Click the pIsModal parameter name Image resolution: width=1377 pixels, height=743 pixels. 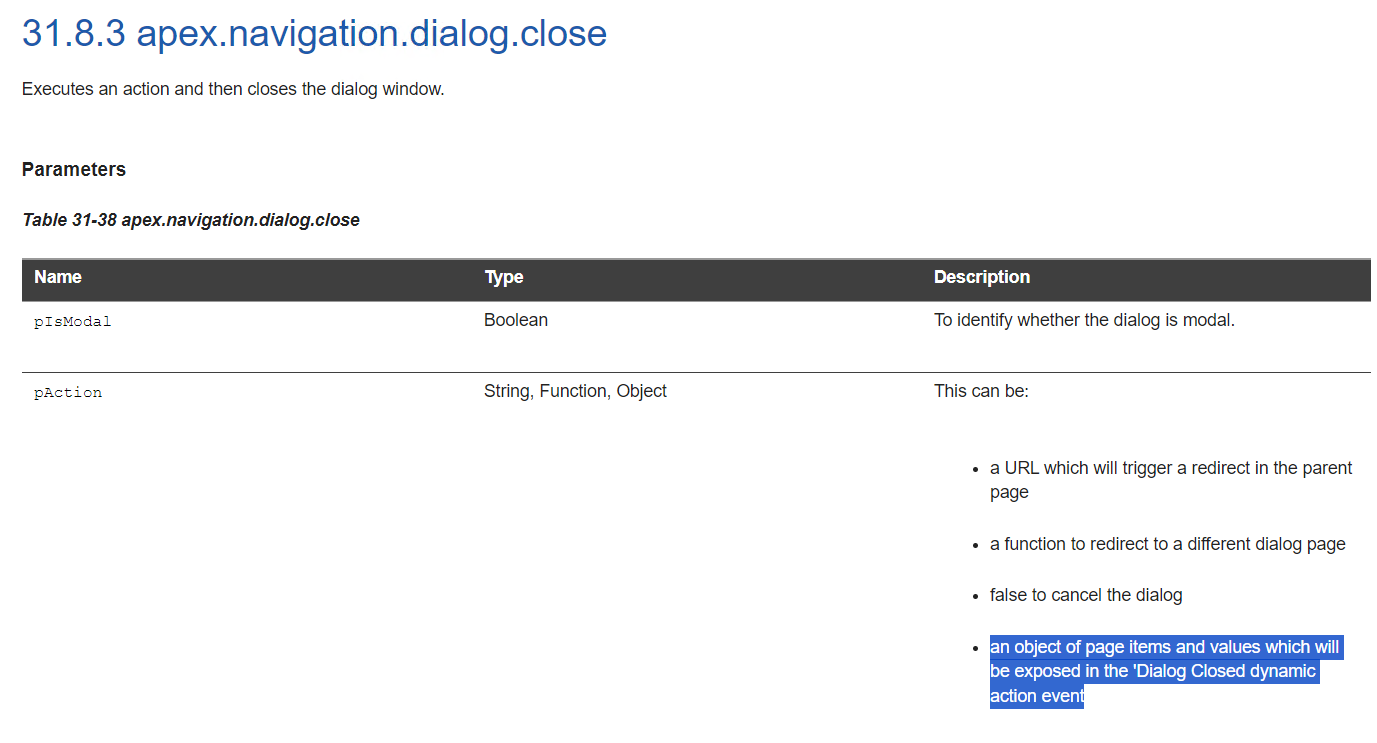pyautogui.click(x=72, y=322)
